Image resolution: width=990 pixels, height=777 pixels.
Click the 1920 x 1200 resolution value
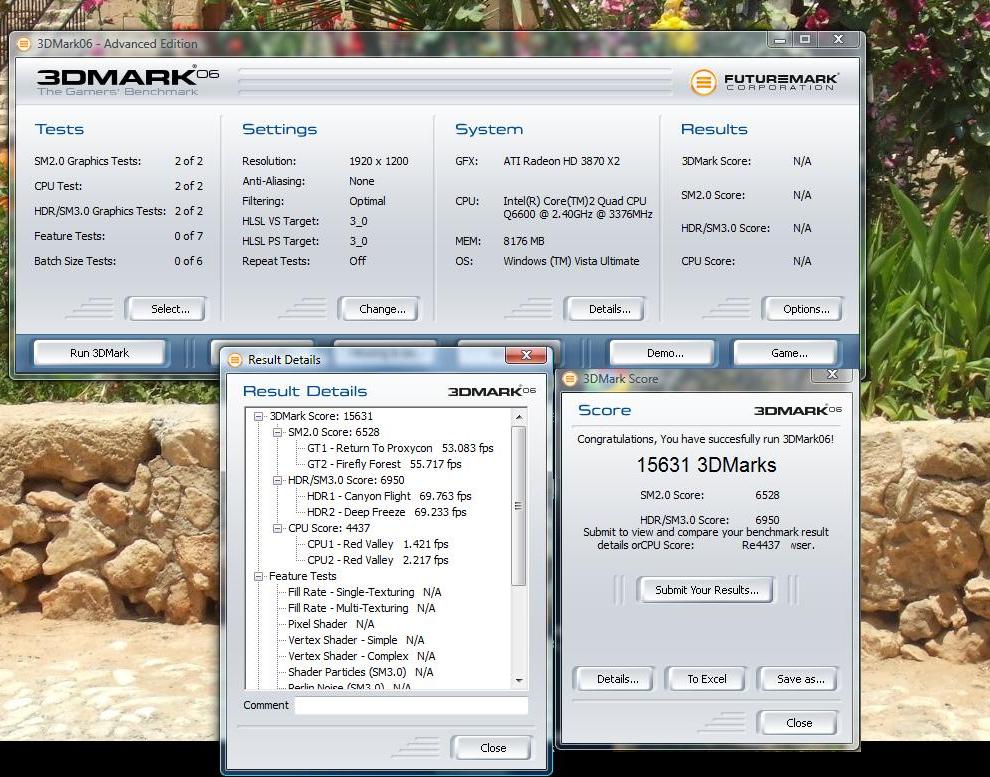[x=379, y=161]
